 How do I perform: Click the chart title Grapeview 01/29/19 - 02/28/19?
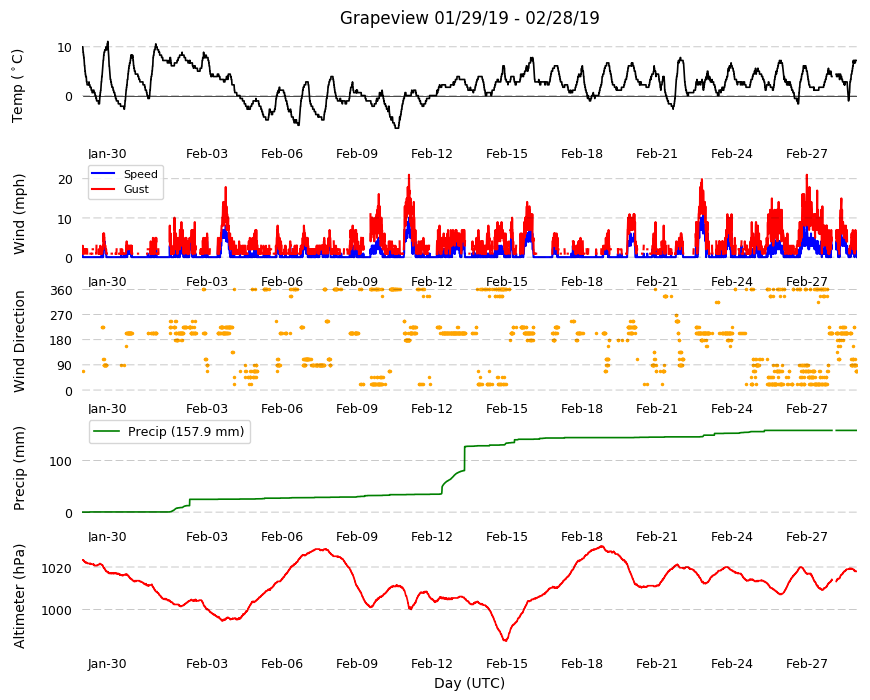pyautogui.click(x=469, y=18)
